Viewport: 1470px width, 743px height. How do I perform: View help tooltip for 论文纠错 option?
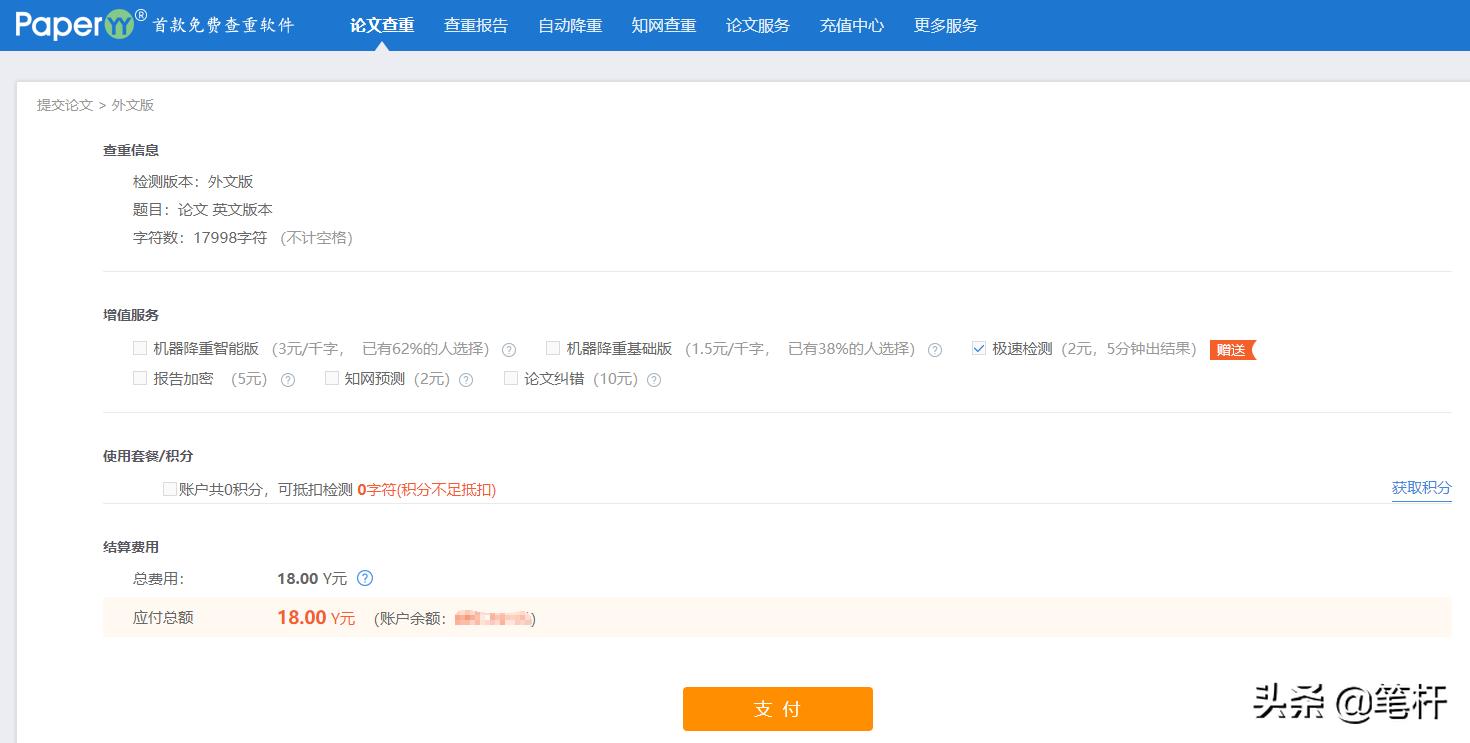[x=653, y=379]
